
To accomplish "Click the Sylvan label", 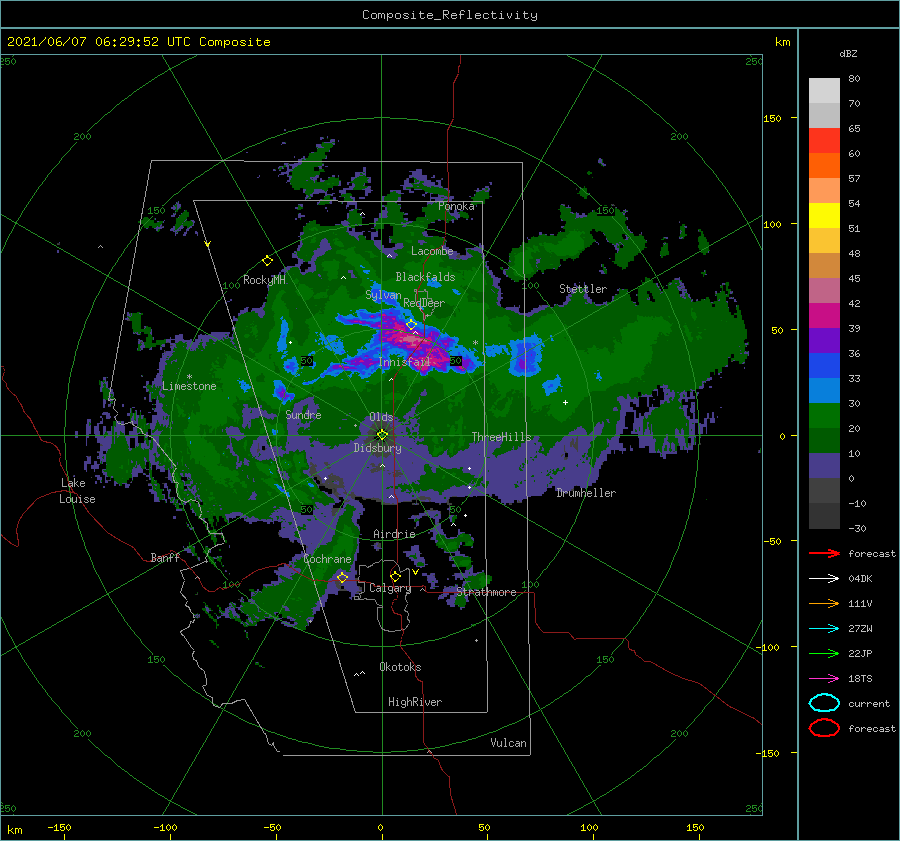I will 383,295.
